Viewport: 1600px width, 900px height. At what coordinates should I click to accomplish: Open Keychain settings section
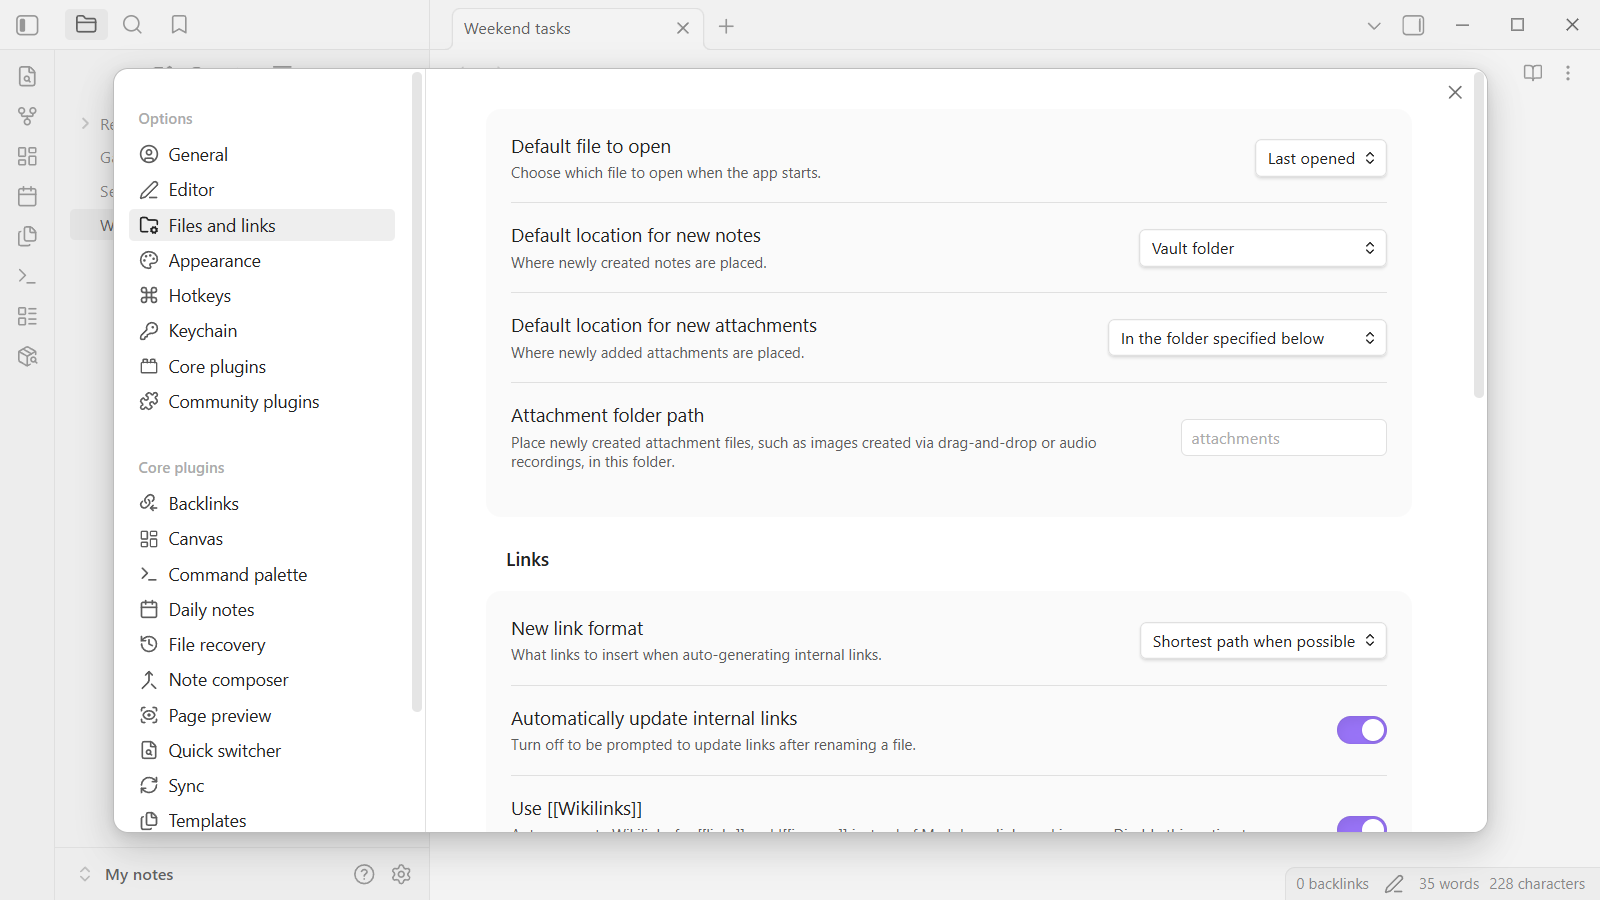262,331
